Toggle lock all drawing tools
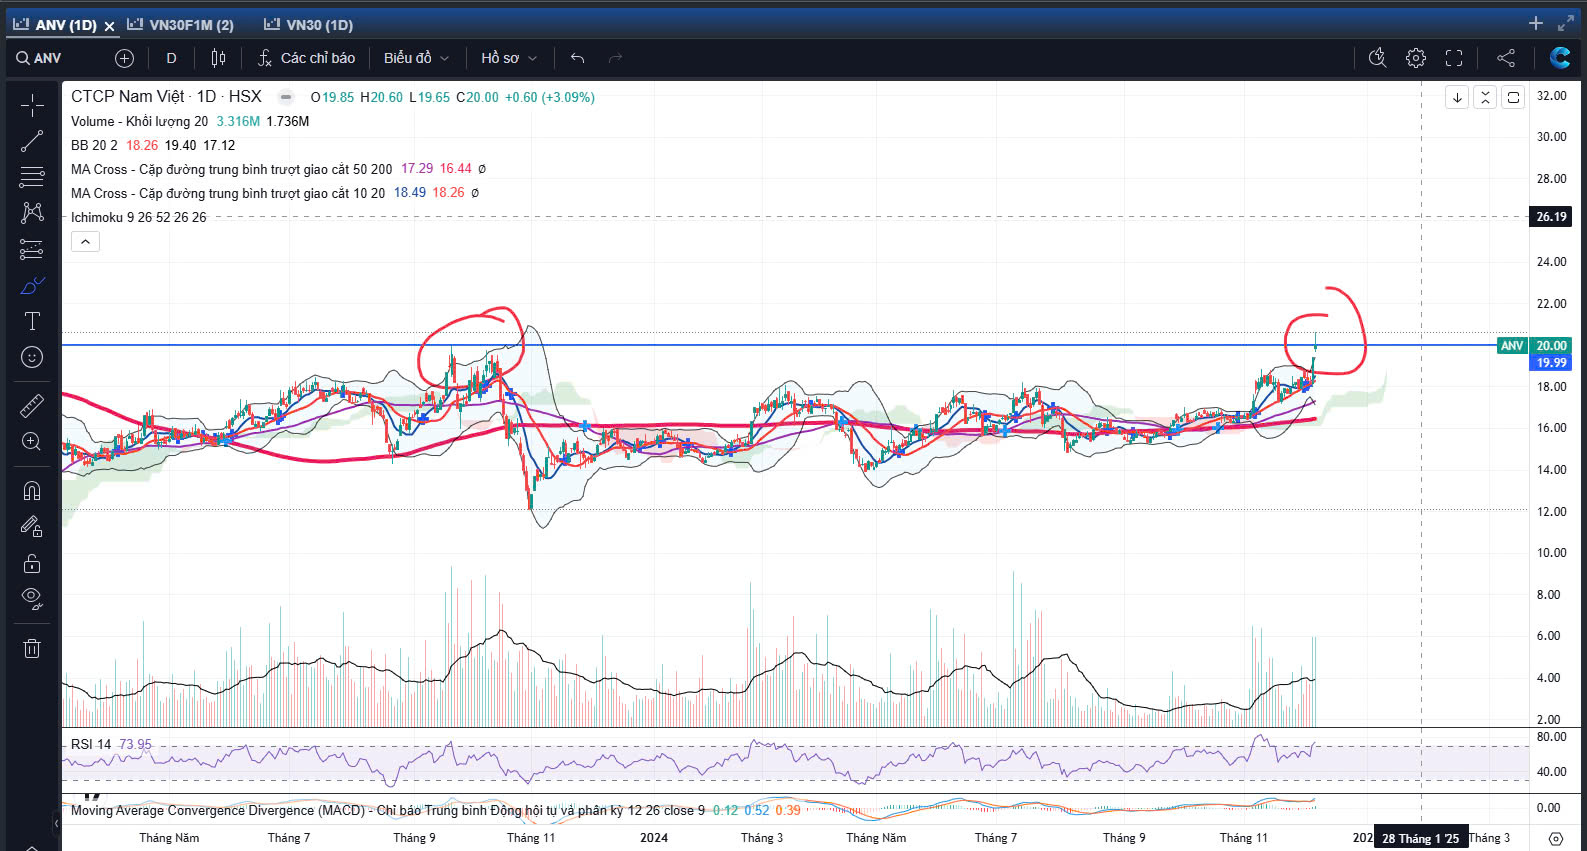This screenshot has height=851, width=1587. tap(32, 563)
